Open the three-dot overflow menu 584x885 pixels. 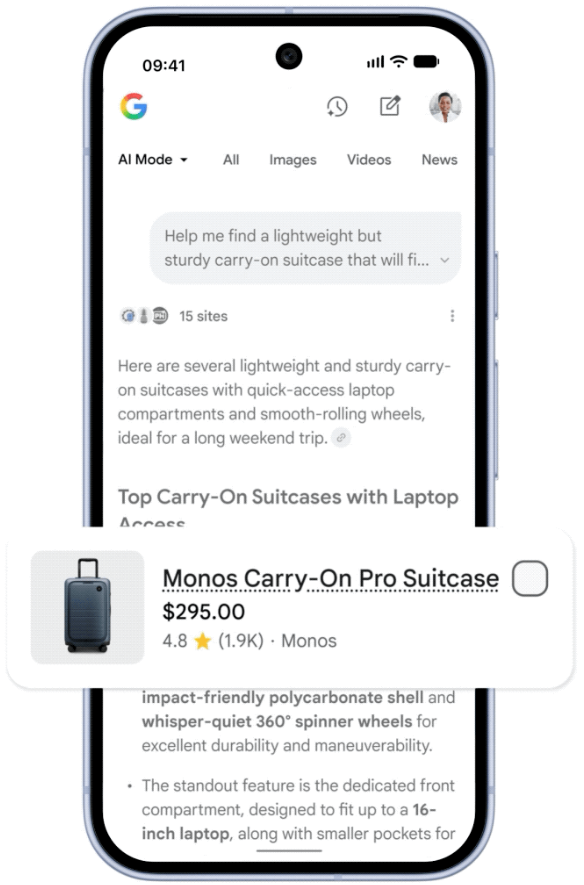[453, 315]
